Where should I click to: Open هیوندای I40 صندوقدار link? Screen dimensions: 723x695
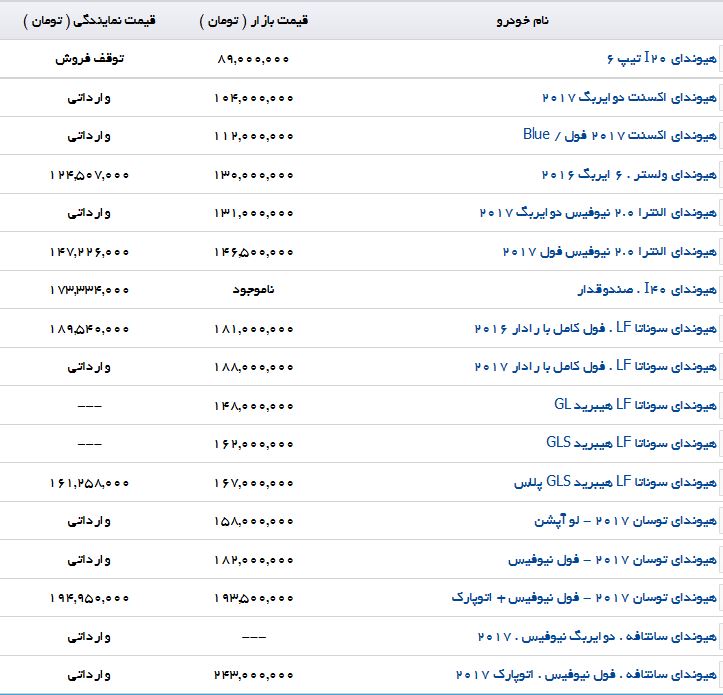[647, 289]
